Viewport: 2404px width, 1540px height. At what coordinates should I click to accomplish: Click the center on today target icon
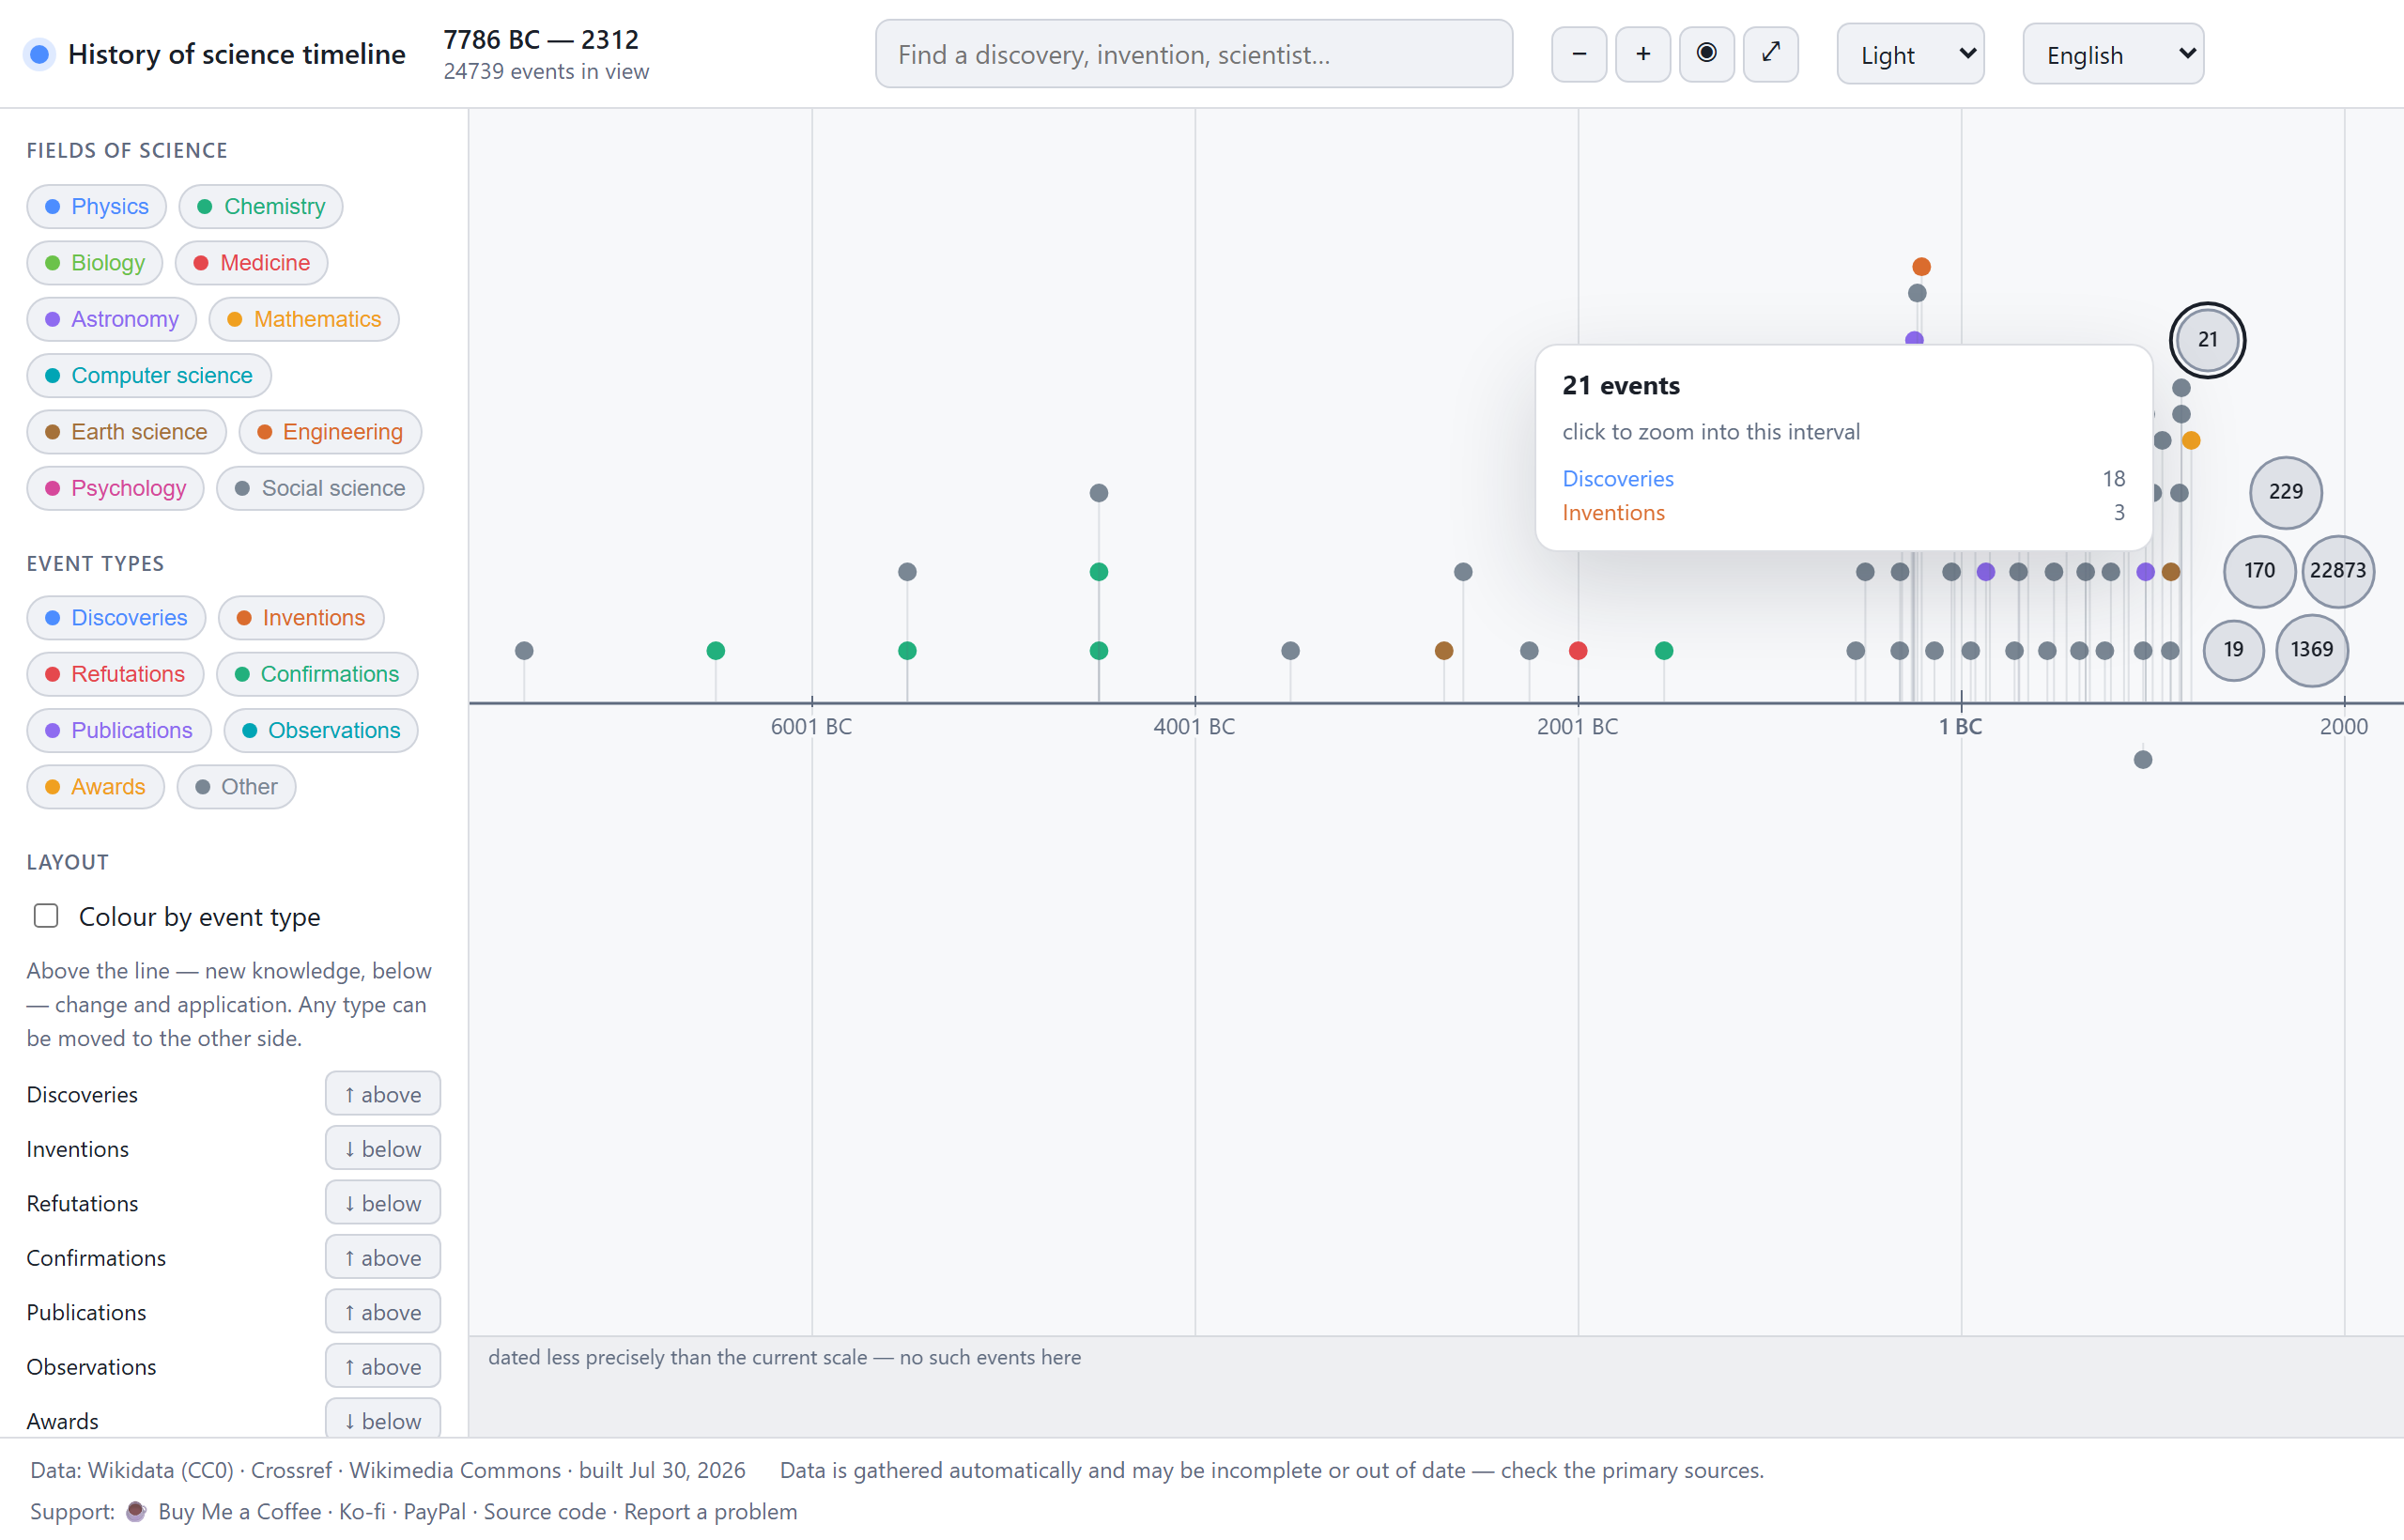[1706, 54]
